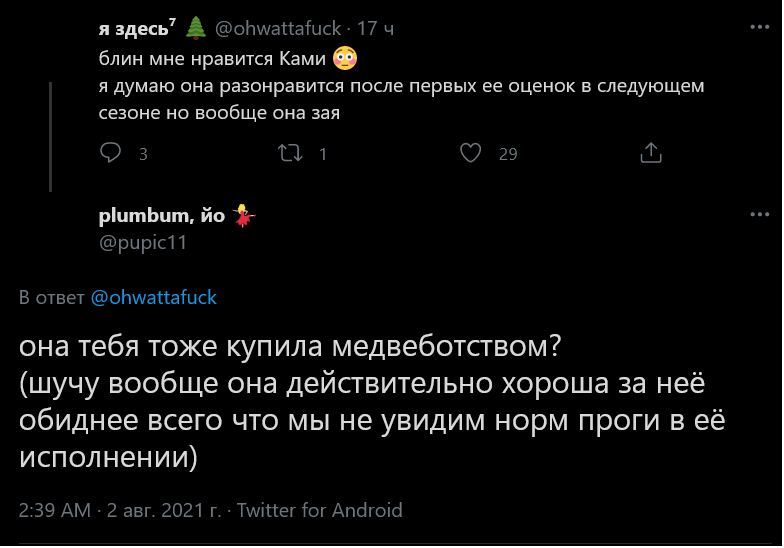Click the Twitter for Android source link
784x548 pixels.
319,510
